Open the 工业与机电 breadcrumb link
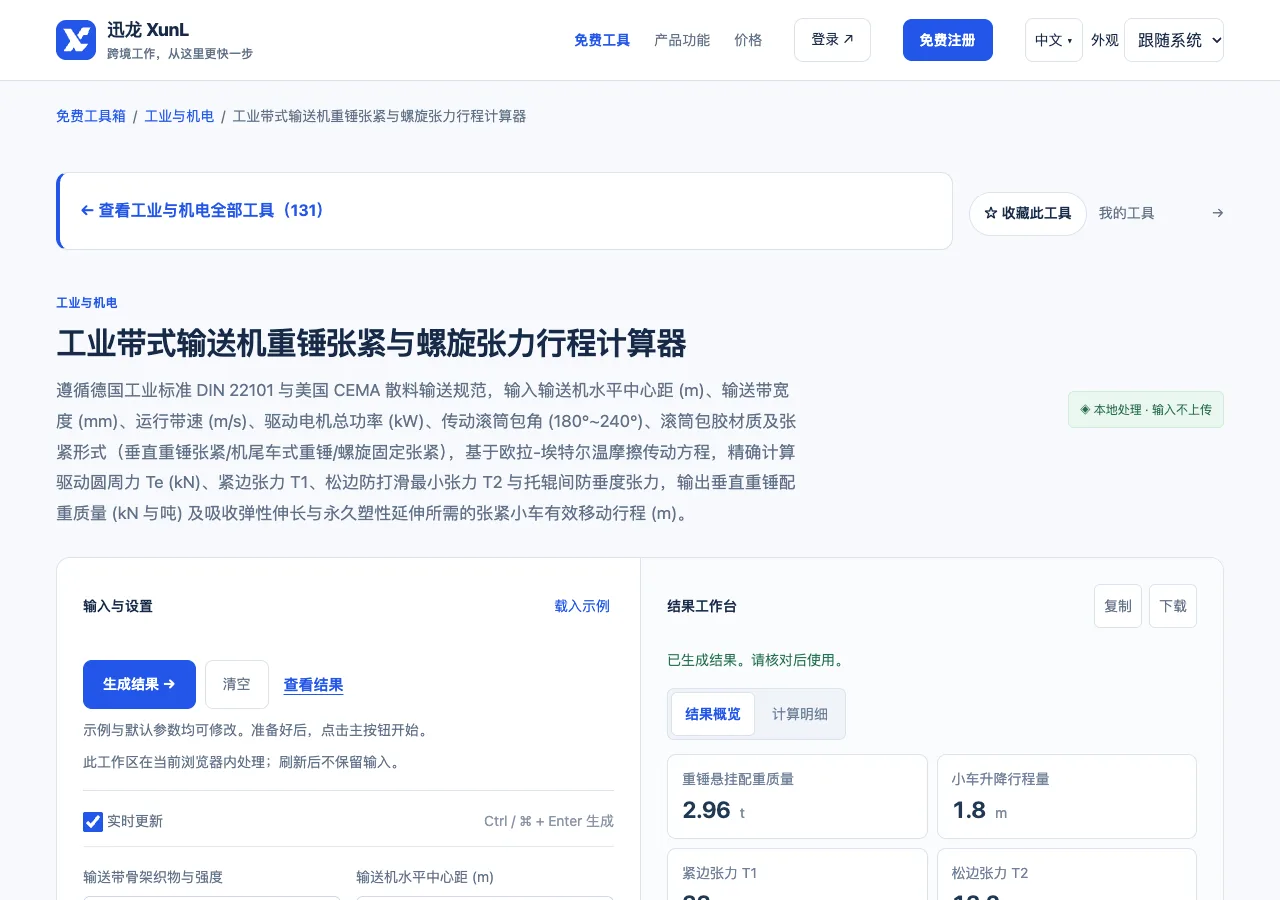Screen dimensions: 1280x900 [x=179, y=116]
